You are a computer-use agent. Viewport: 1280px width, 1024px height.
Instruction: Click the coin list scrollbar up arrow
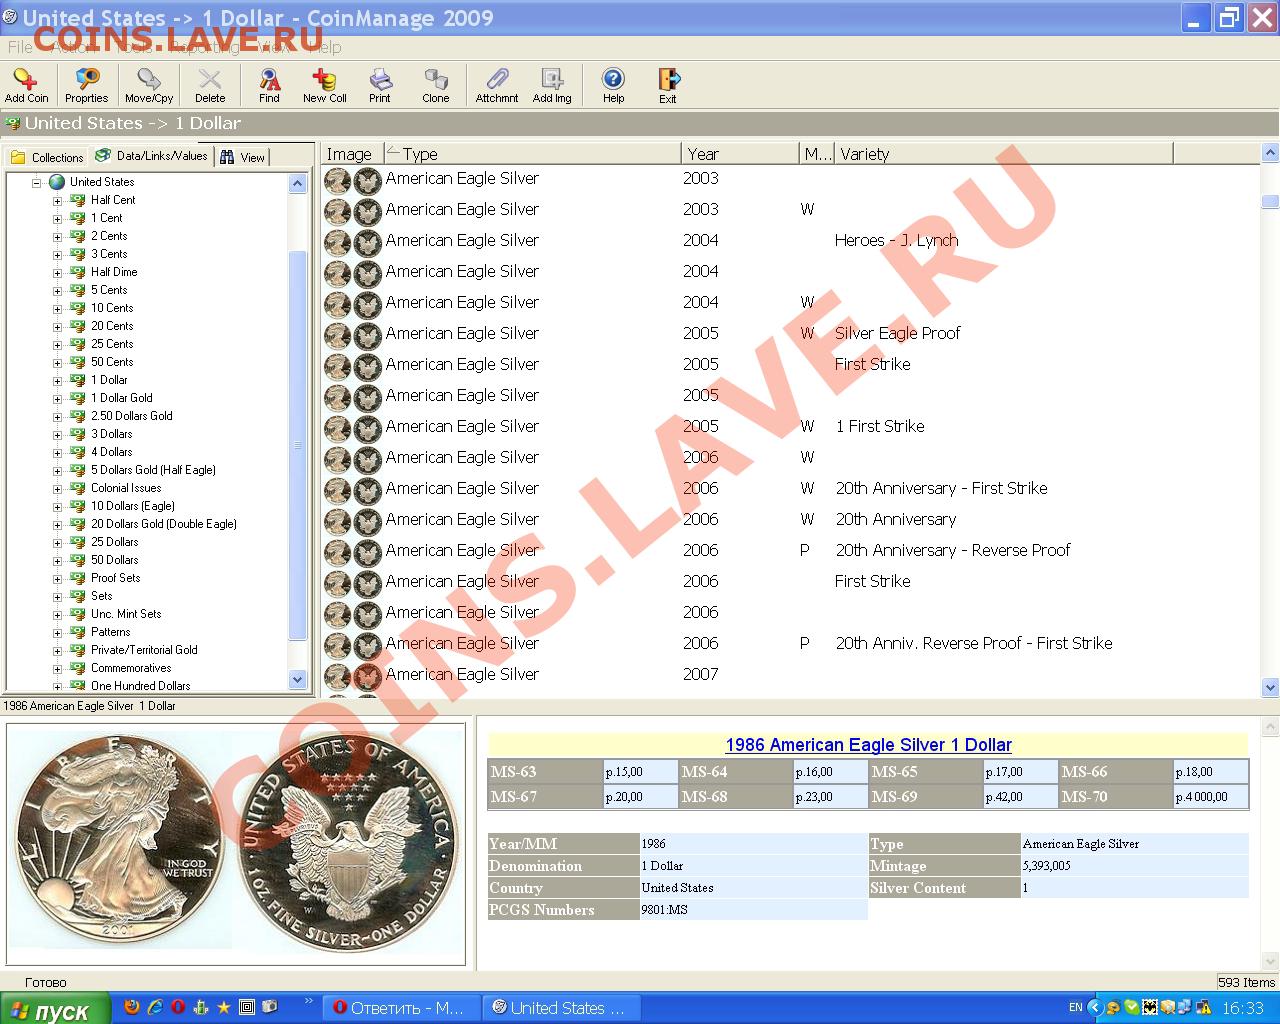pos(1270,154)
